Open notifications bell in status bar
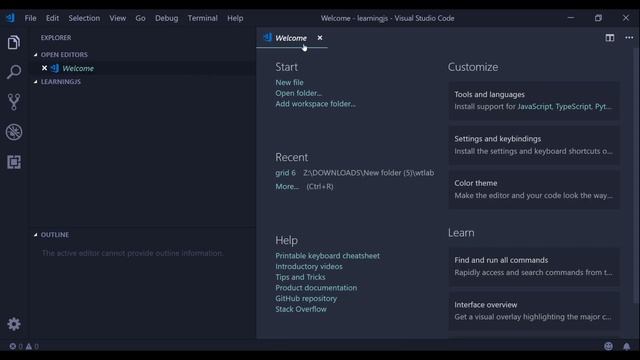Viewport: 640px width, 360px height. pyautogui.click(x=627, y=347)
